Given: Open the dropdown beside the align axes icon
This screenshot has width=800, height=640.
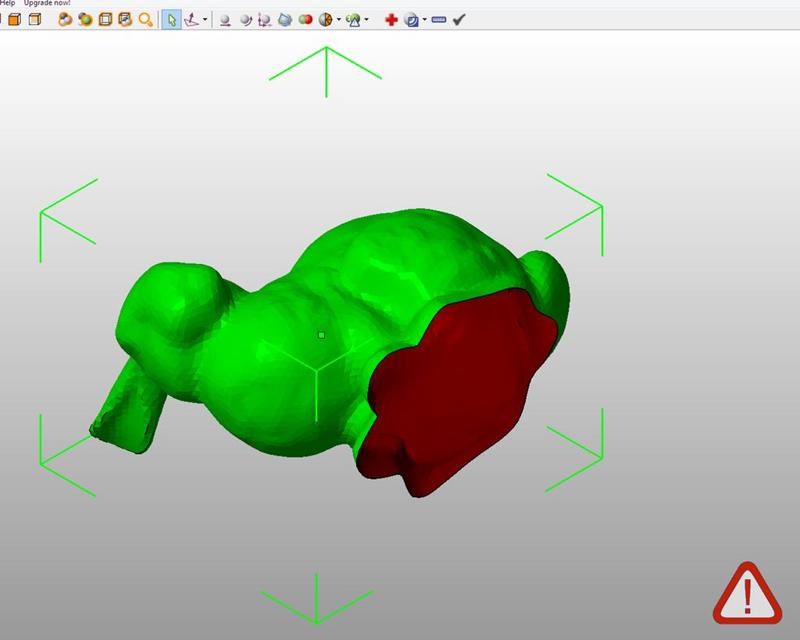Looking at the screenshot, I should pyautogui.click(x=205, y=20).
